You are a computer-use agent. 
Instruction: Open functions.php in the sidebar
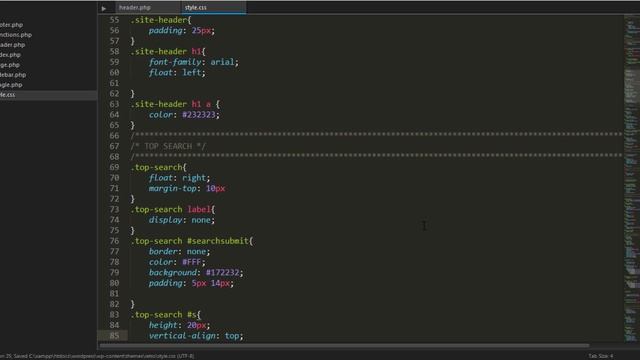click(16, 35)
